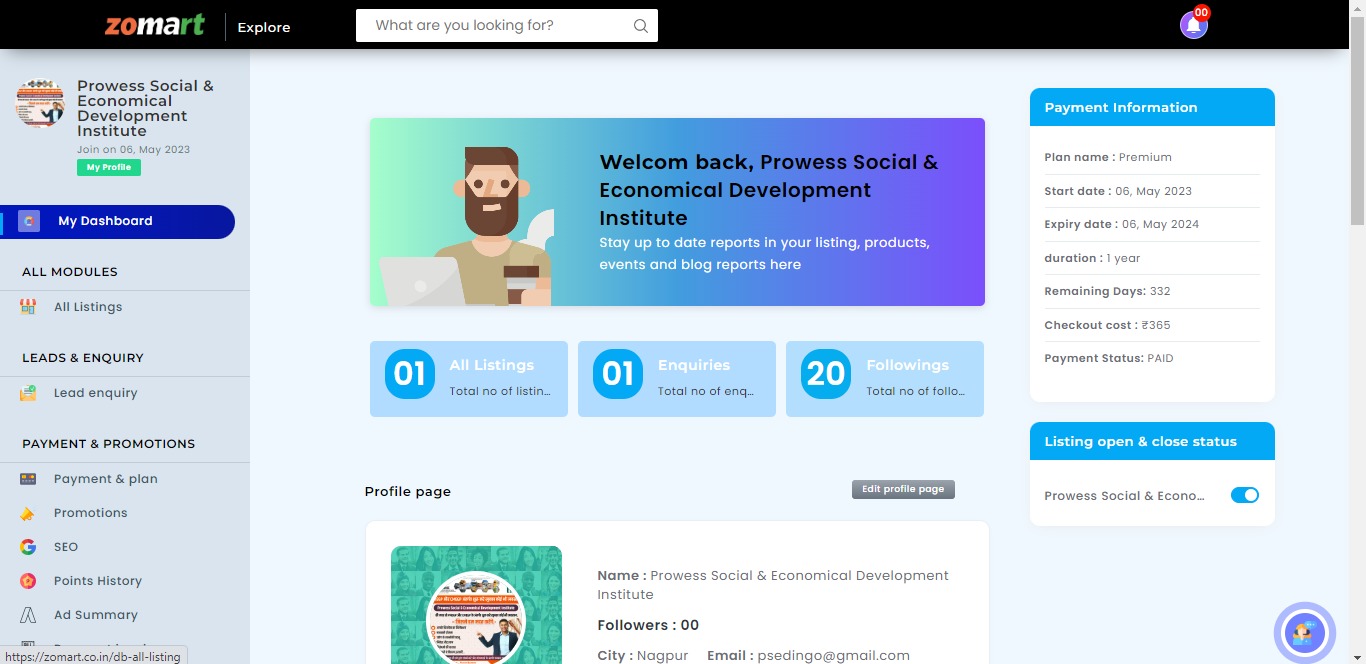Click the notification bell icon

pos(1193,25)
